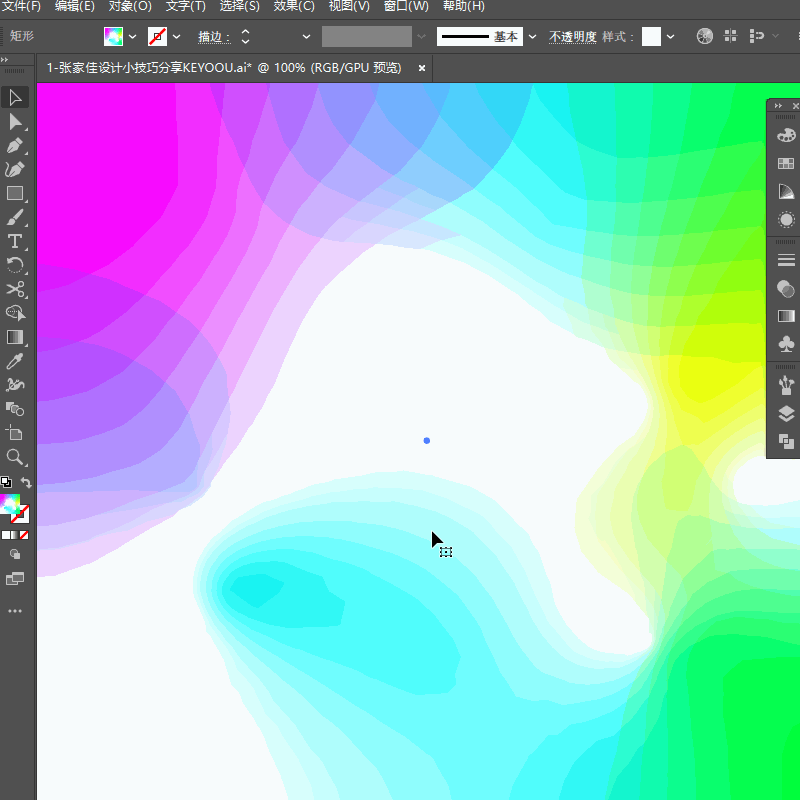800x800 pixels.
Task: Set color mode with the solid color box
Action: coord(6,535)
